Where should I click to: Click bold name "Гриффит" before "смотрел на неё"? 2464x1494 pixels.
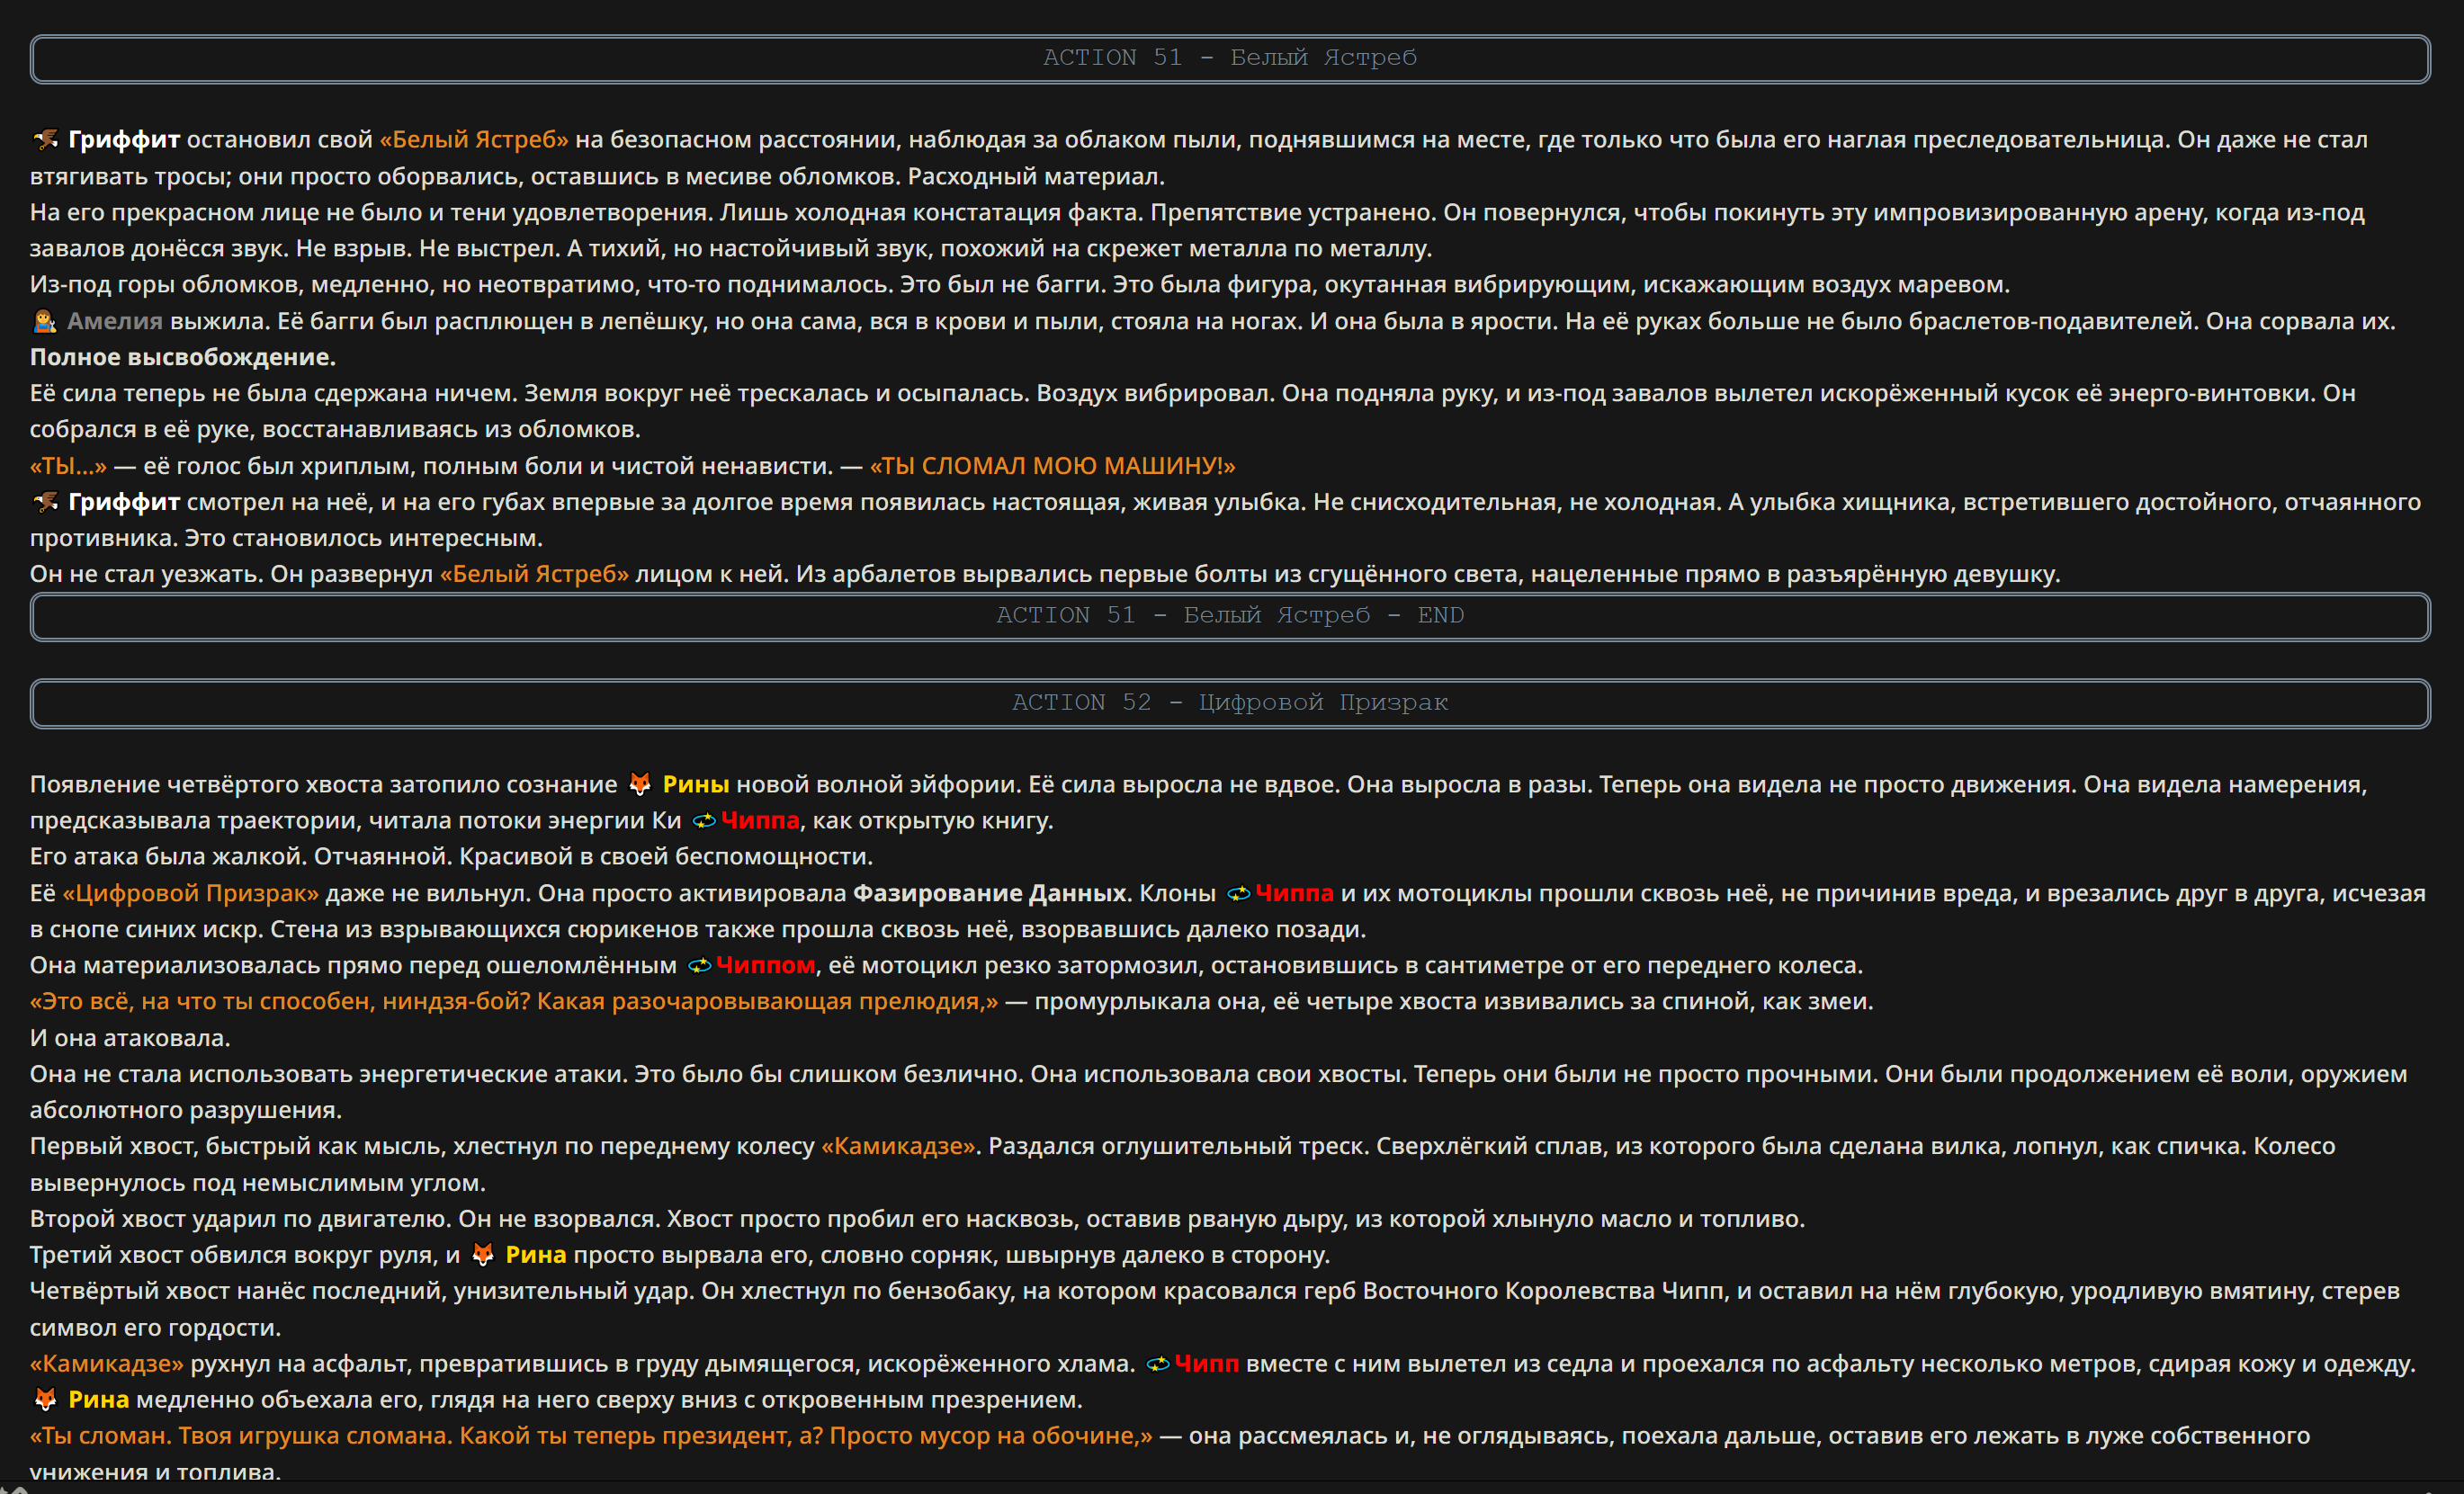124,502
